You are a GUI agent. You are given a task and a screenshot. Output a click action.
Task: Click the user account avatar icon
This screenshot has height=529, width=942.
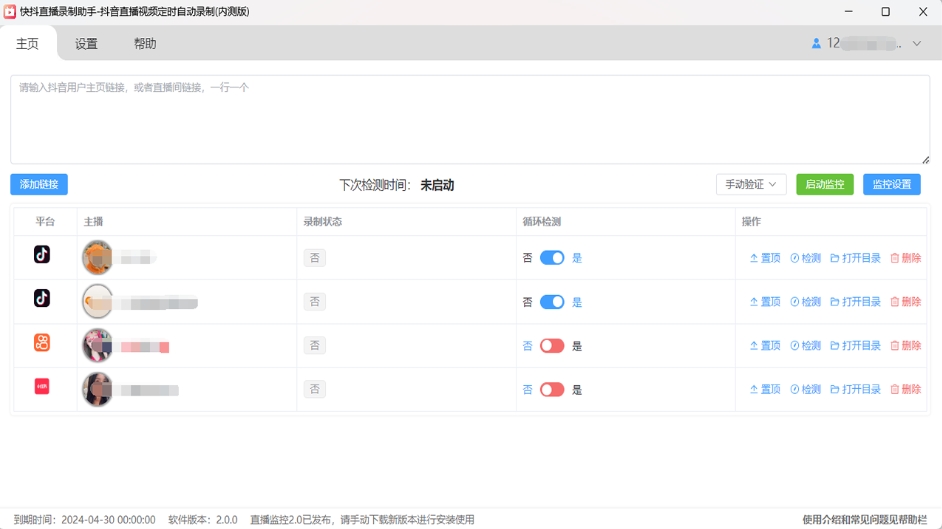(x=816, y=43)
